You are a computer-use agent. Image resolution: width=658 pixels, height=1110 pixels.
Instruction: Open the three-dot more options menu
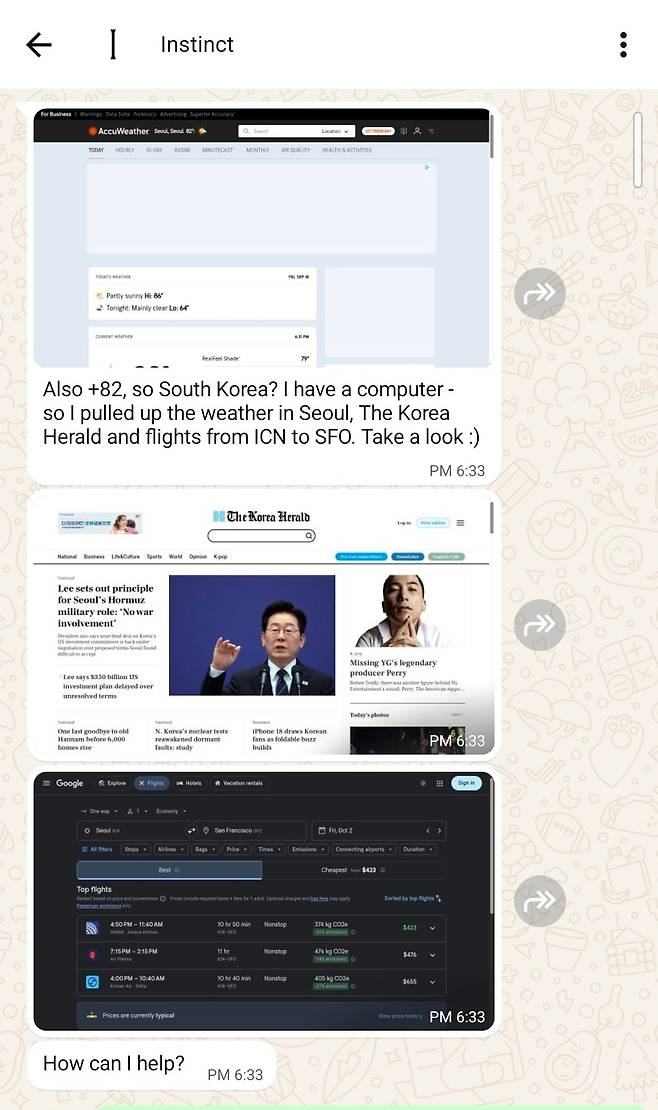pyautogui.click(x=623, y=45)
